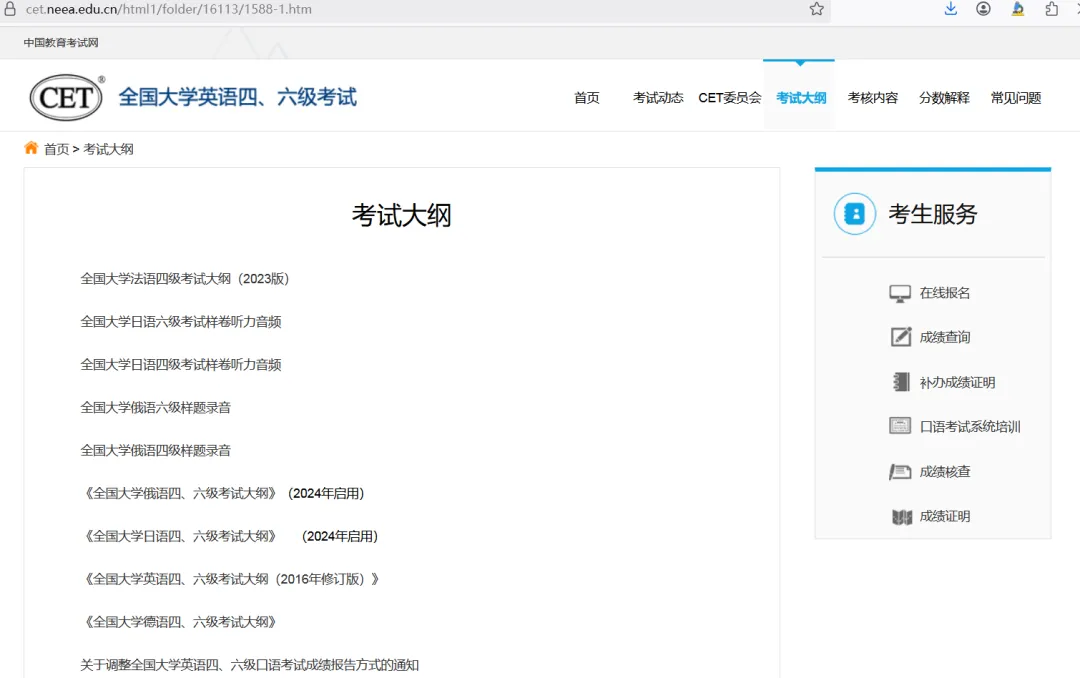Click the orange home icon in breadcrumb
1080x678 pixels.
[x=31, y=147]
